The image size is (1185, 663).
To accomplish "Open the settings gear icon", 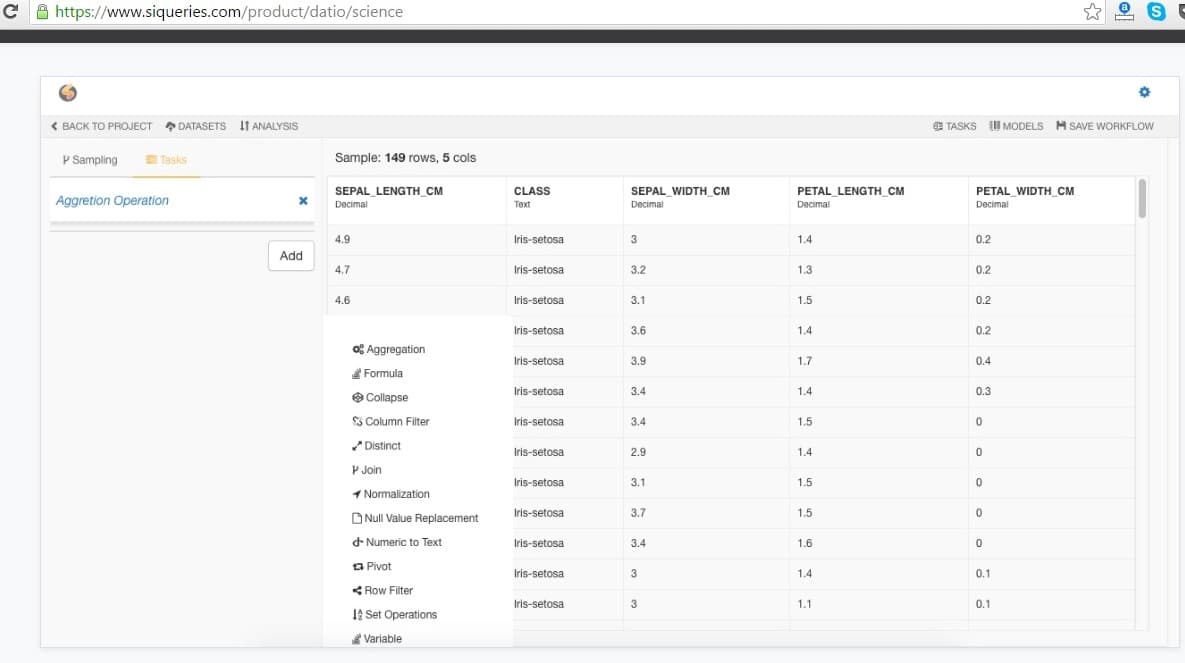I will [x=1144, y=92].
